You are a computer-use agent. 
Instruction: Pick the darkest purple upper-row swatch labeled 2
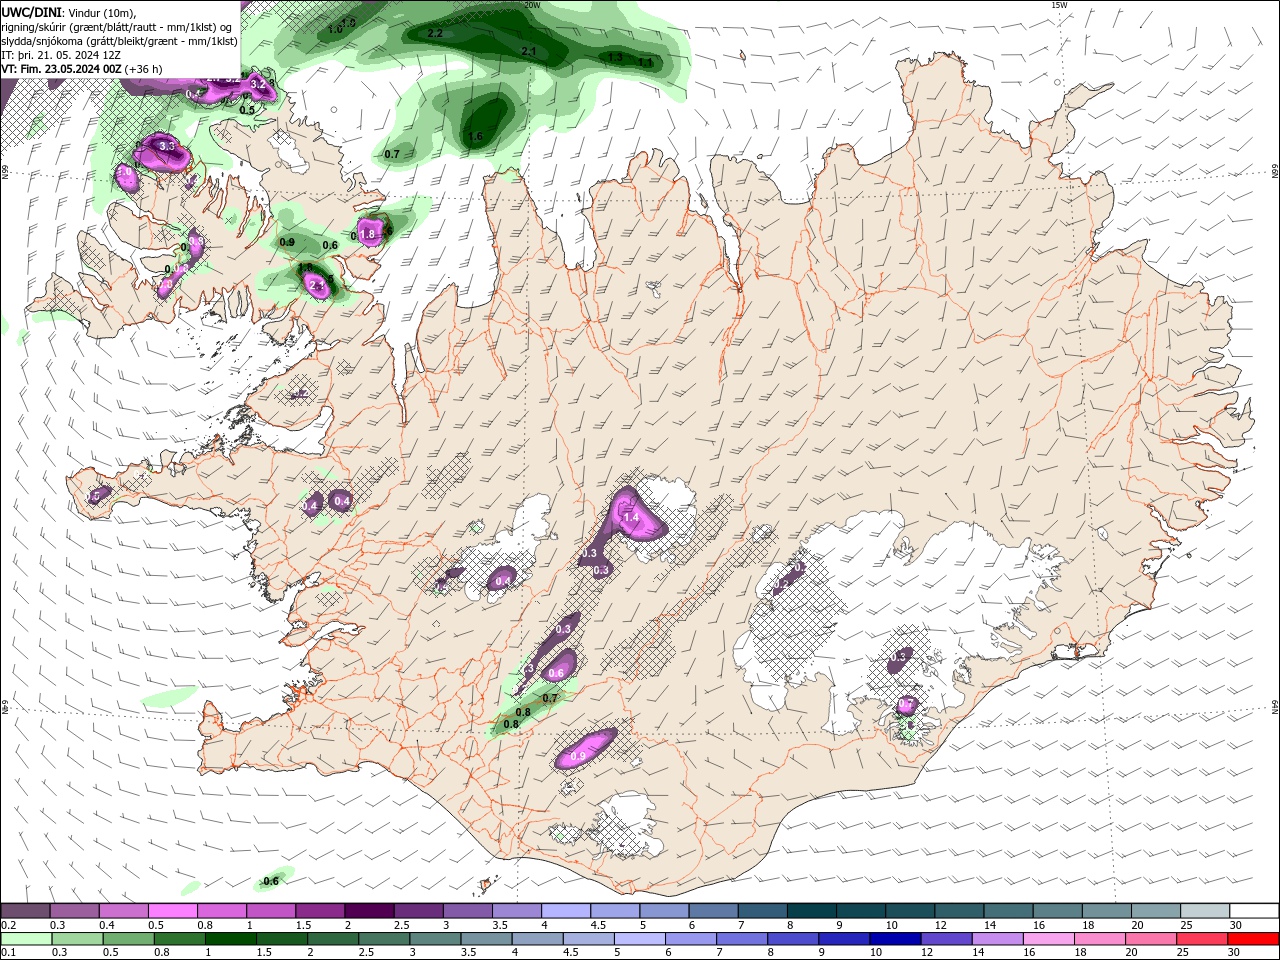click(369, 911)
